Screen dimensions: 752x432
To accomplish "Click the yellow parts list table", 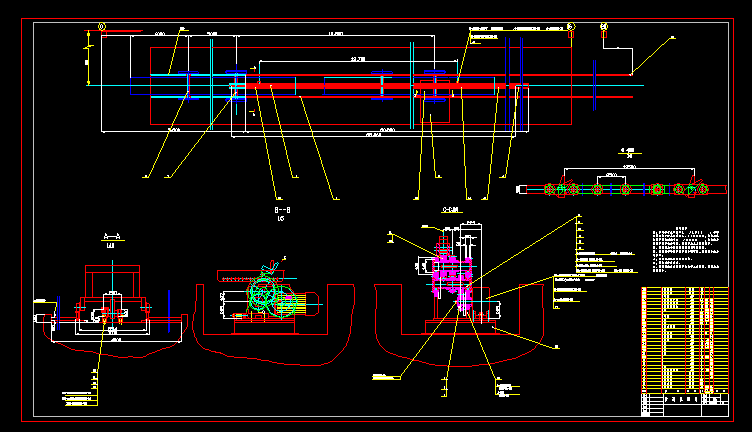I will pos(684,340).
